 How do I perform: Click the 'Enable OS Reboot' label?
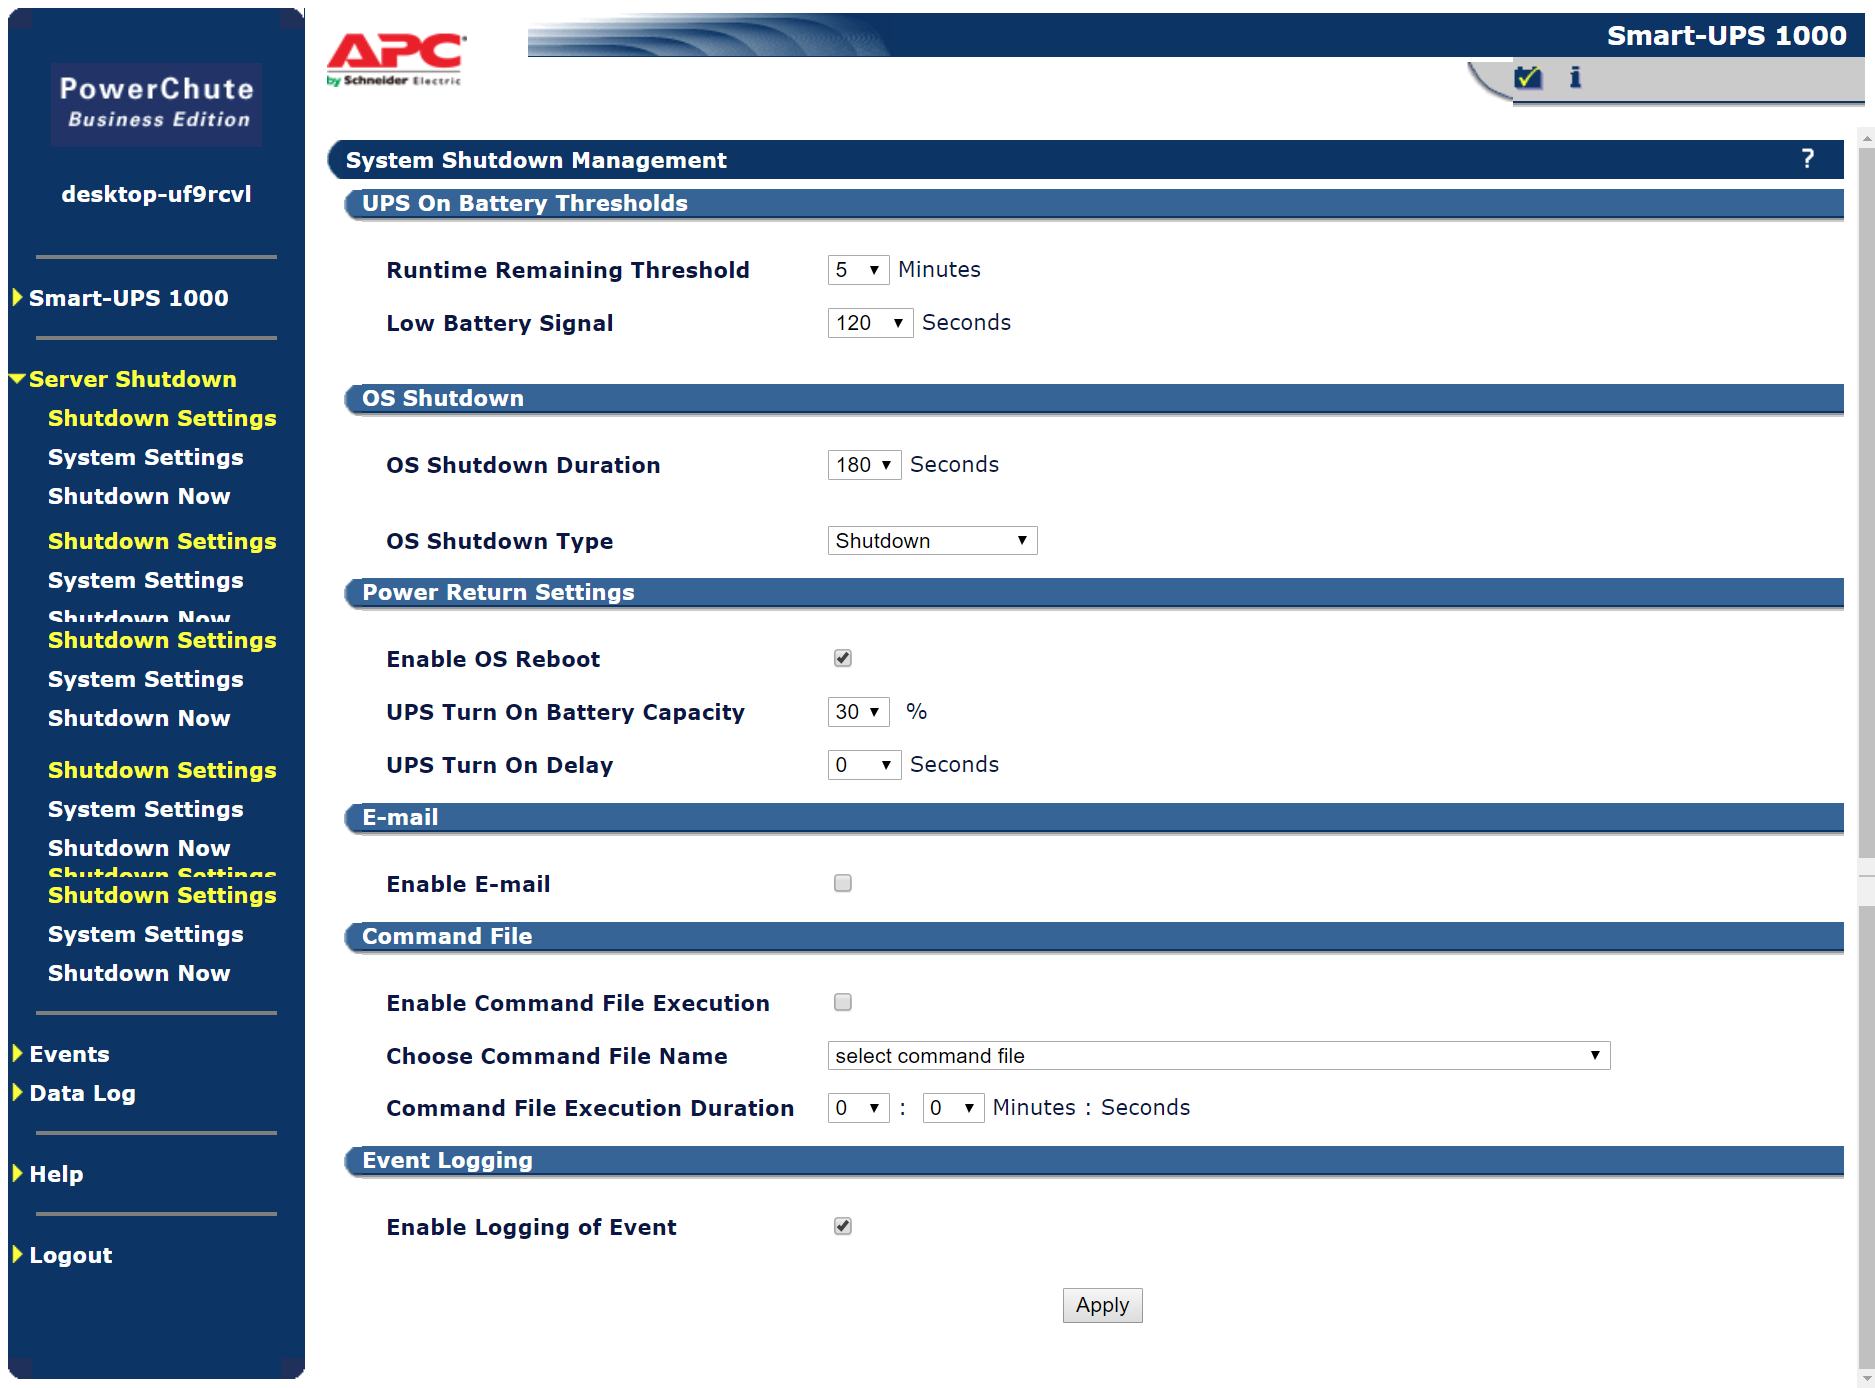(x=493, y=659)
